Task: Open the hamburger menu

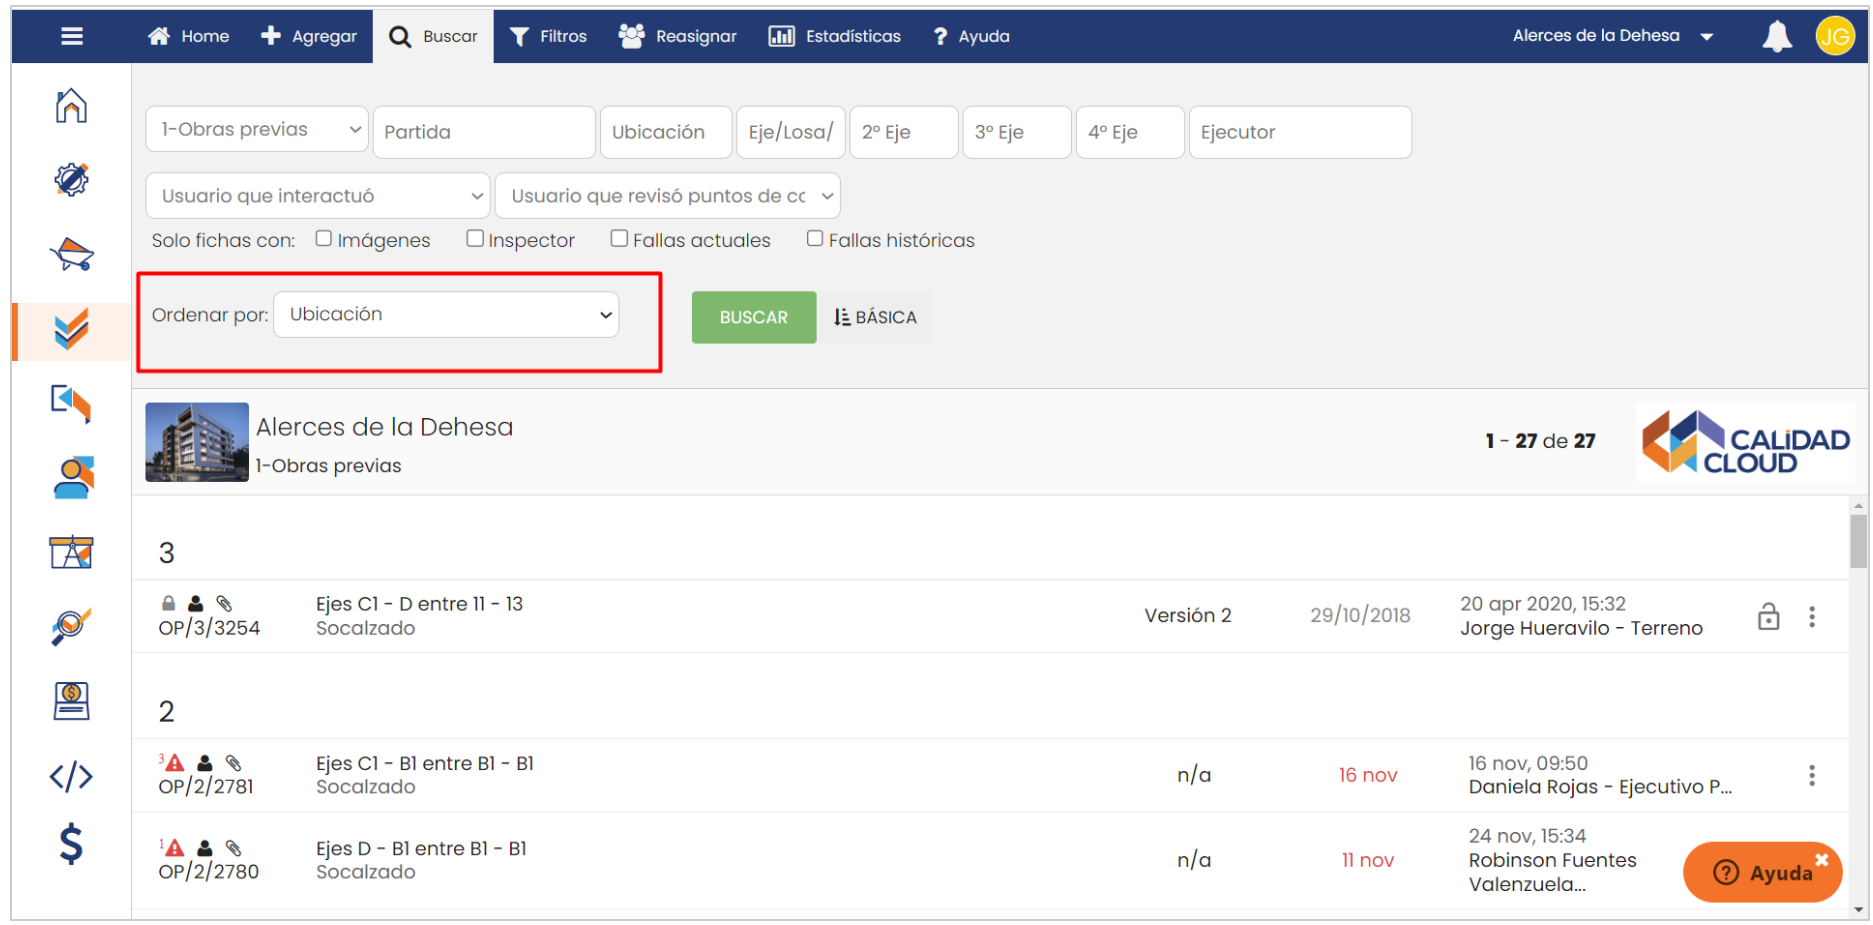Action: (72, 37)
